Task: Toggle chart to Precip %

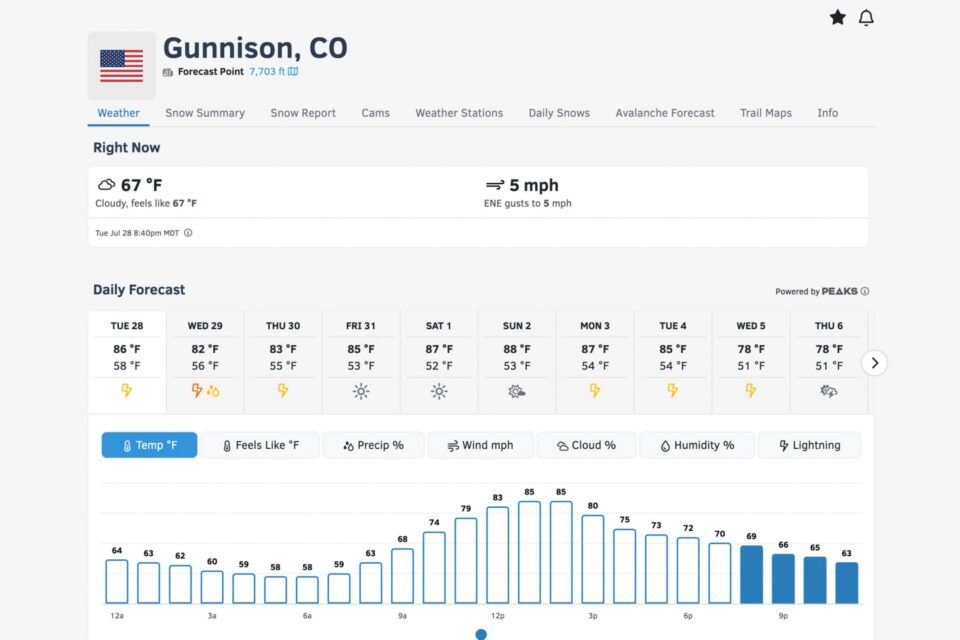Action: pyautogui.click(x=373, y=445)
